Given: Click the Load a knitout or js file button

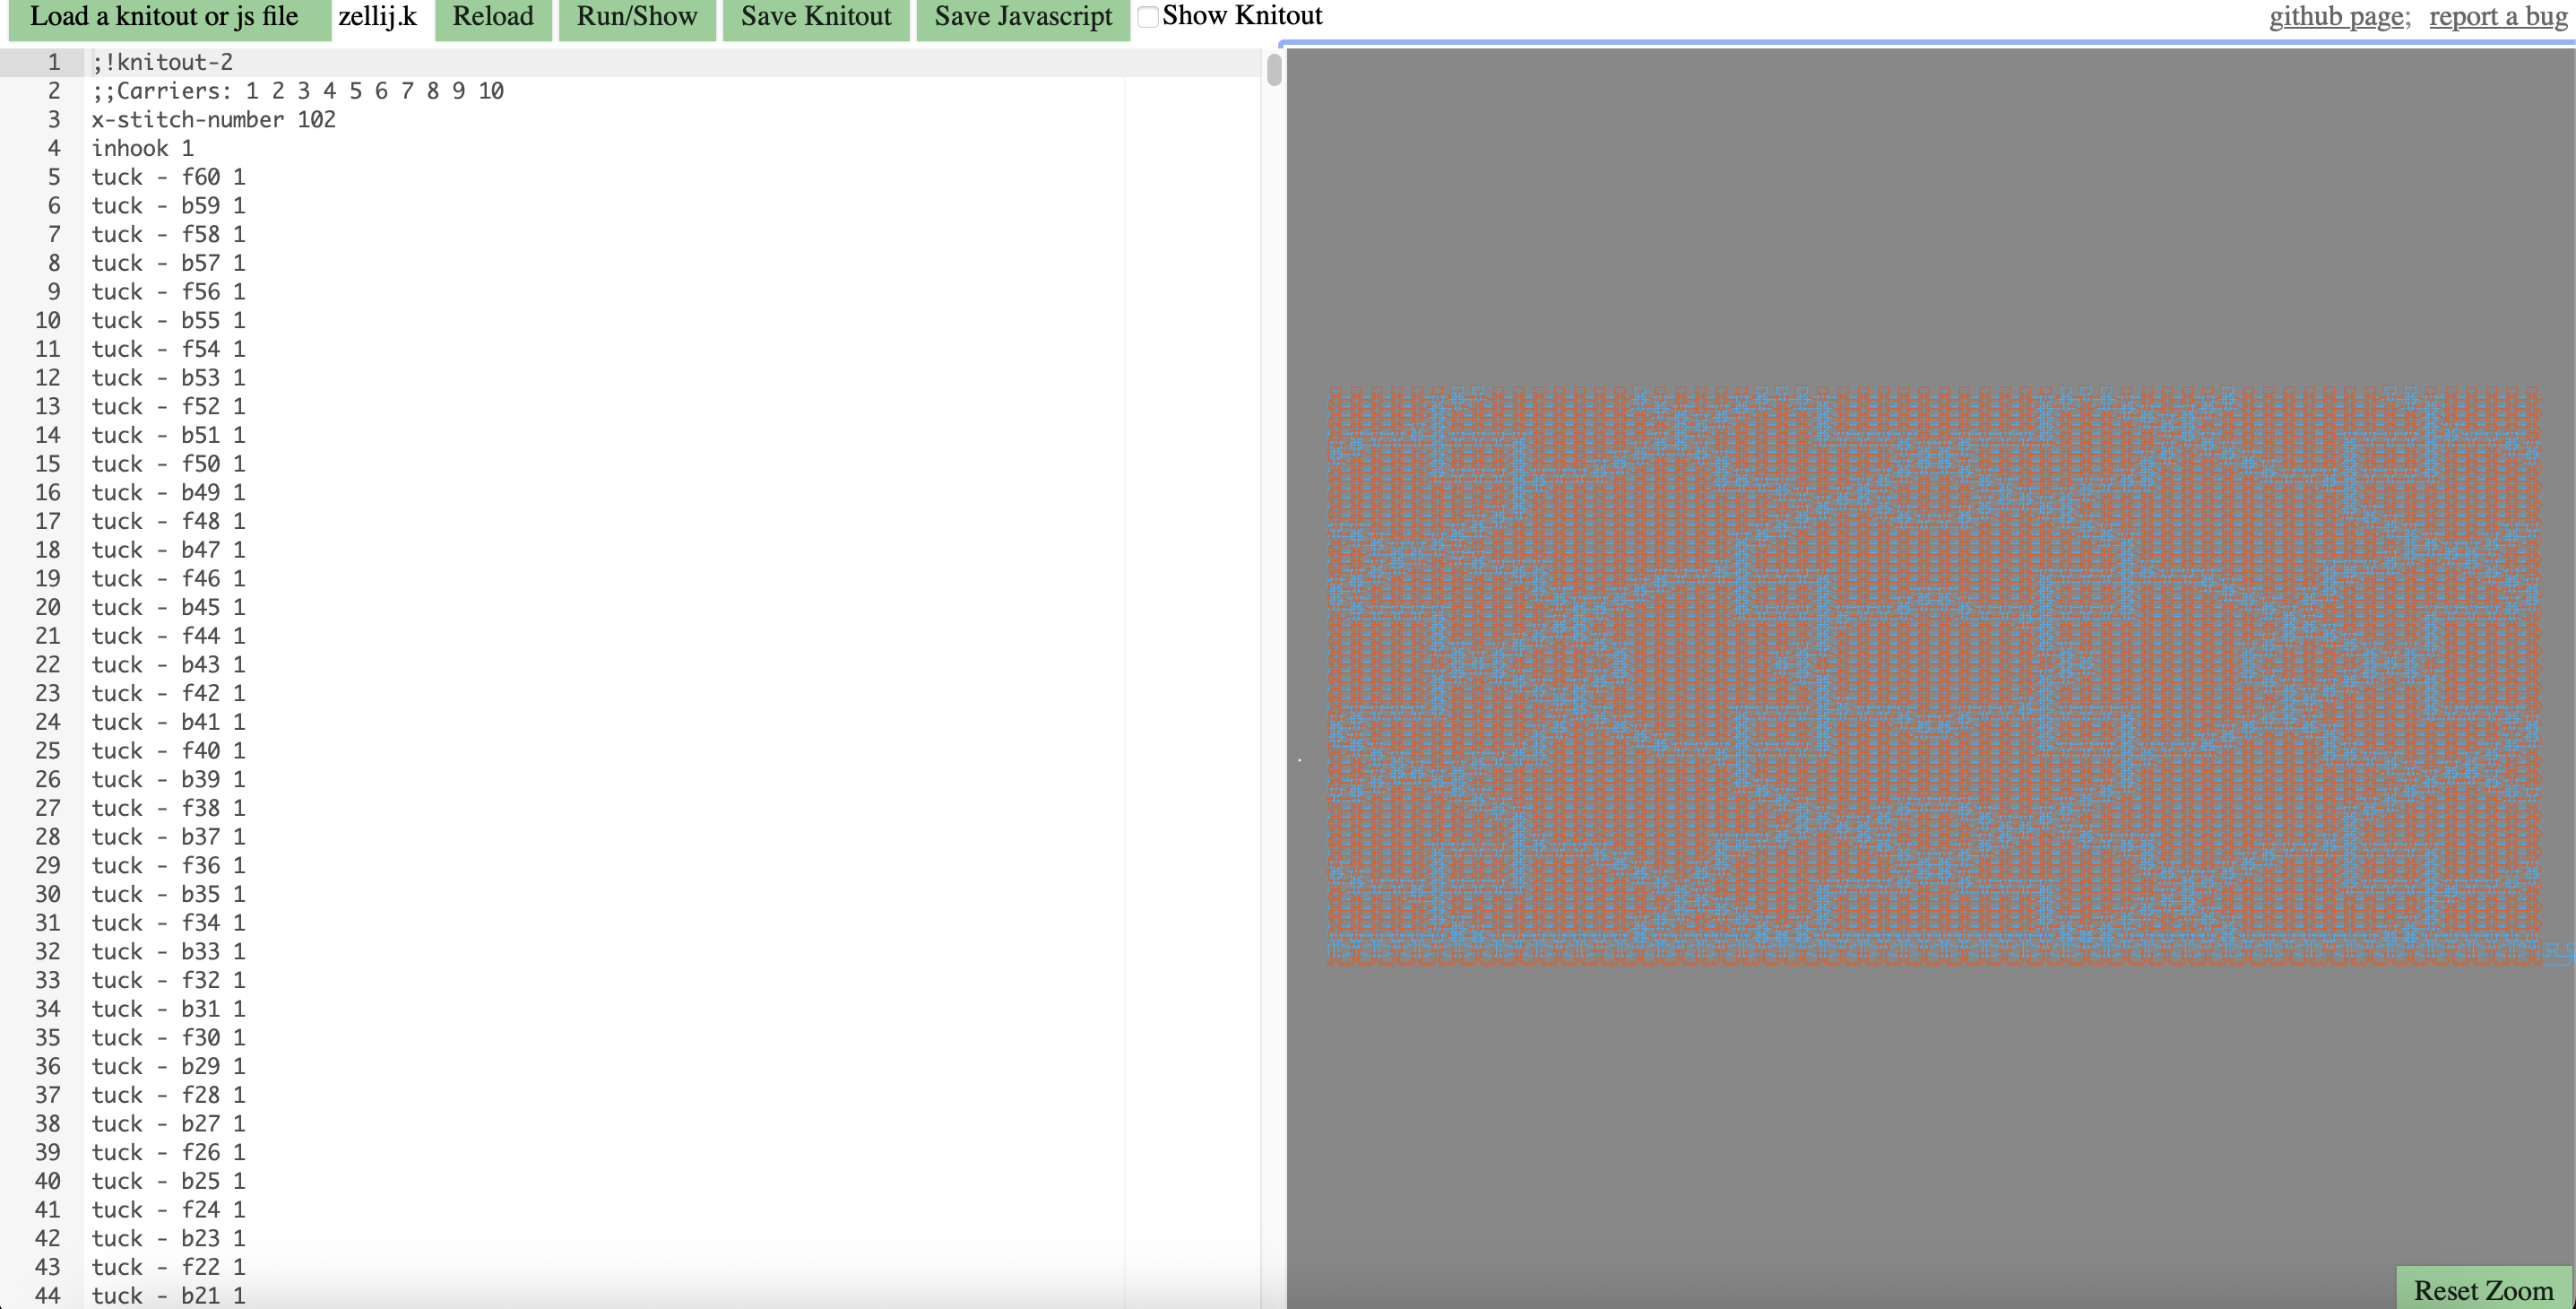Looking at the screenshot, I should point(166,16).
